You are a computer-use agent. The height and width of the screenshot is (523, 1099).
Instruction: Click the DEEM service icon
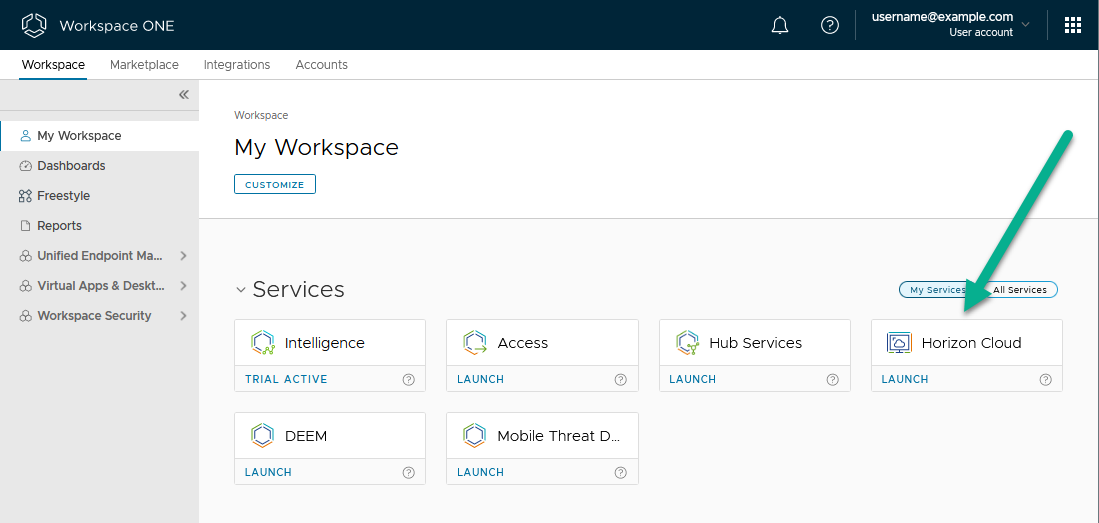(263, 435)
